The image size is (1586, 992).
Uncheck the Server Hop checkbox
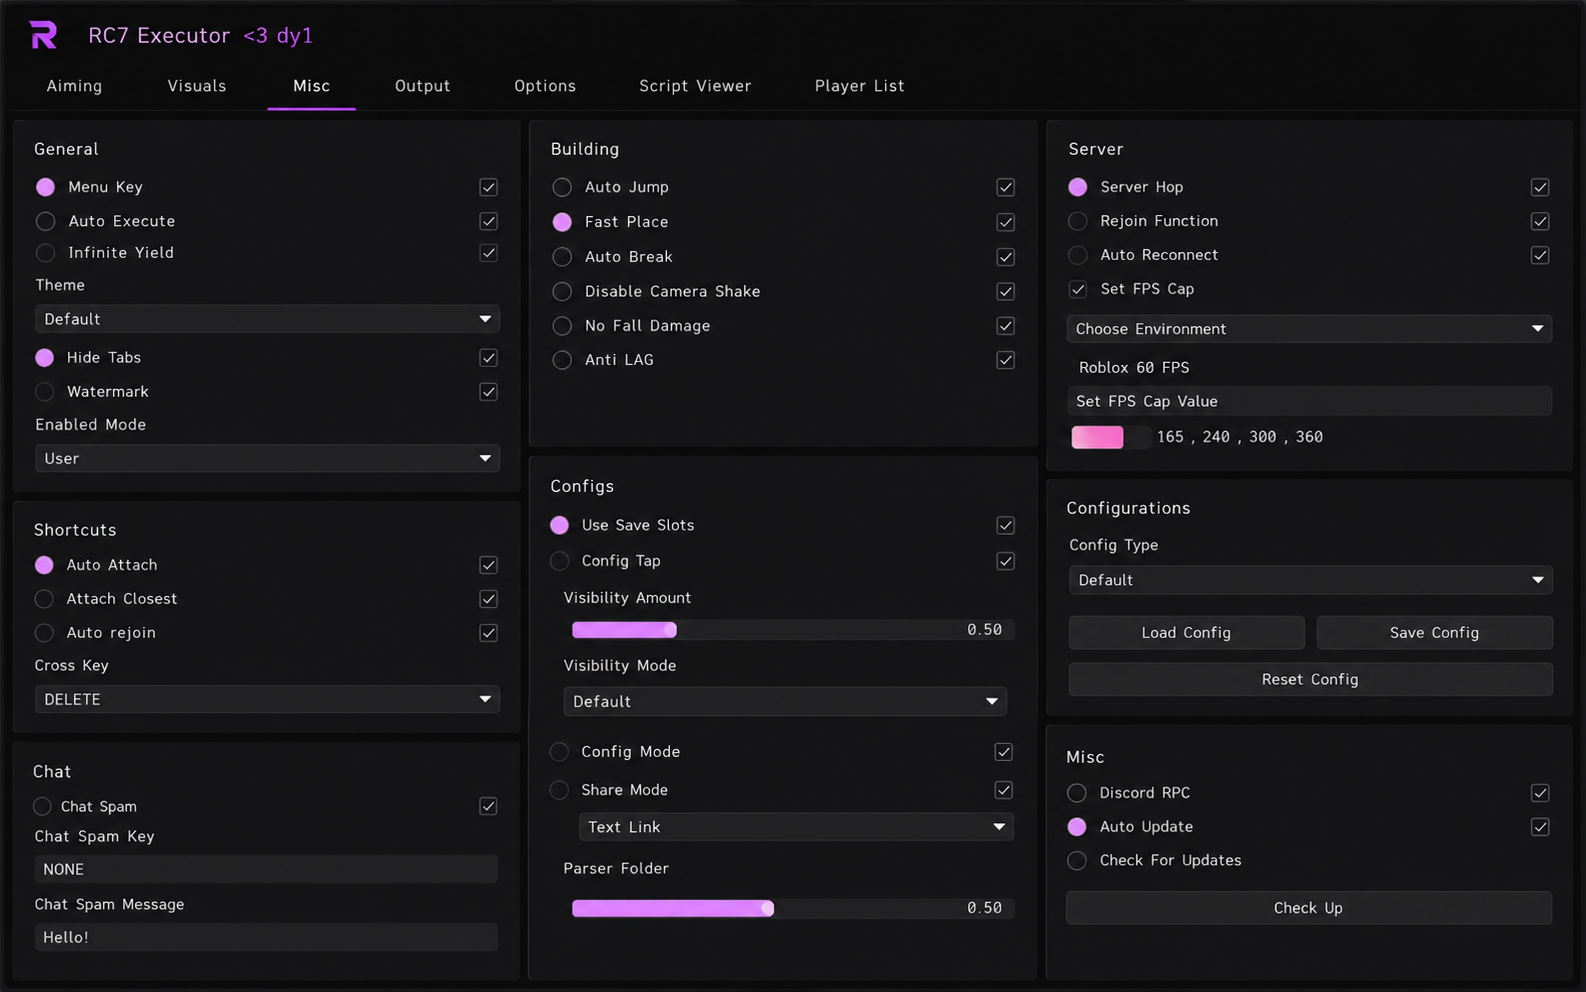coord(1540,187)
